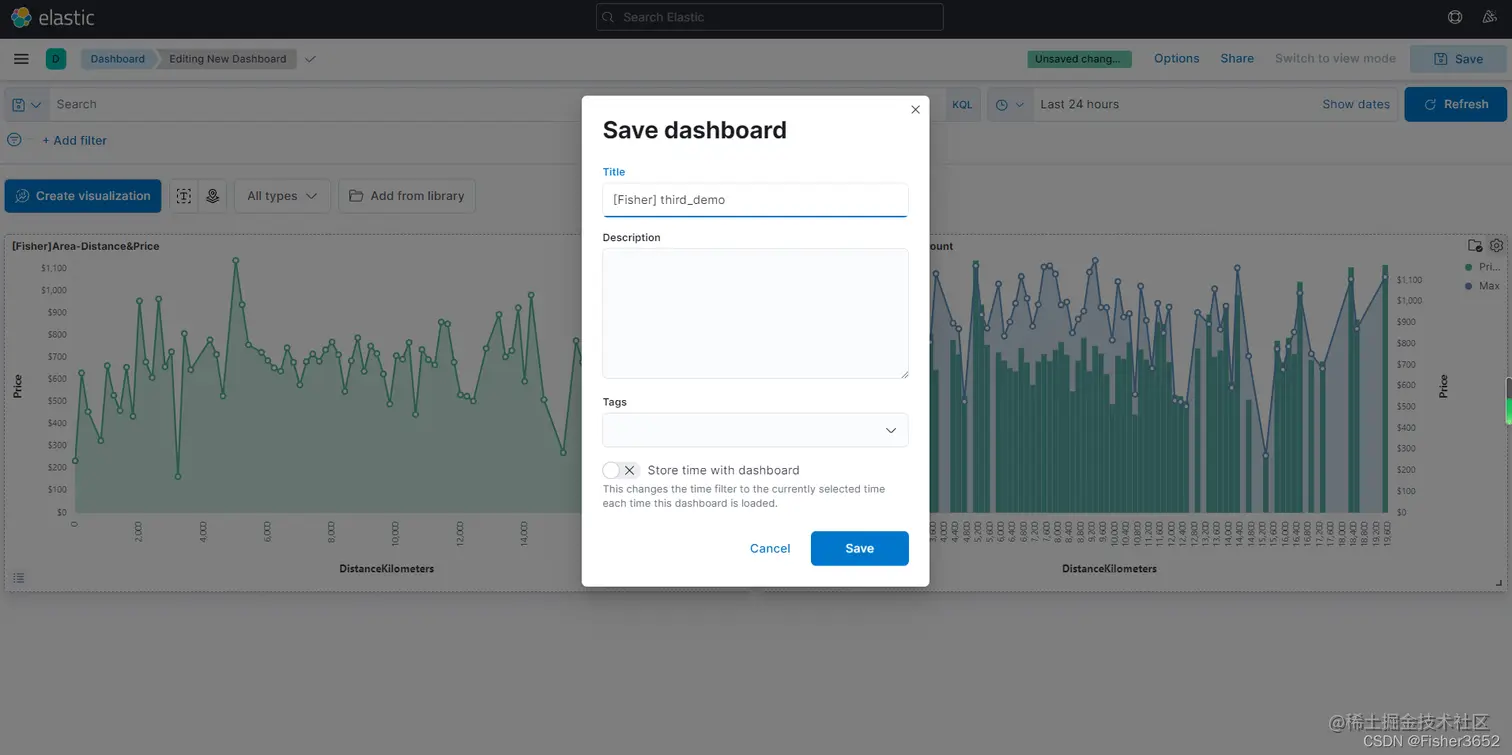Click the Add filter link
This screenshot has height=755, width=1512.
(x=75, y=140)
